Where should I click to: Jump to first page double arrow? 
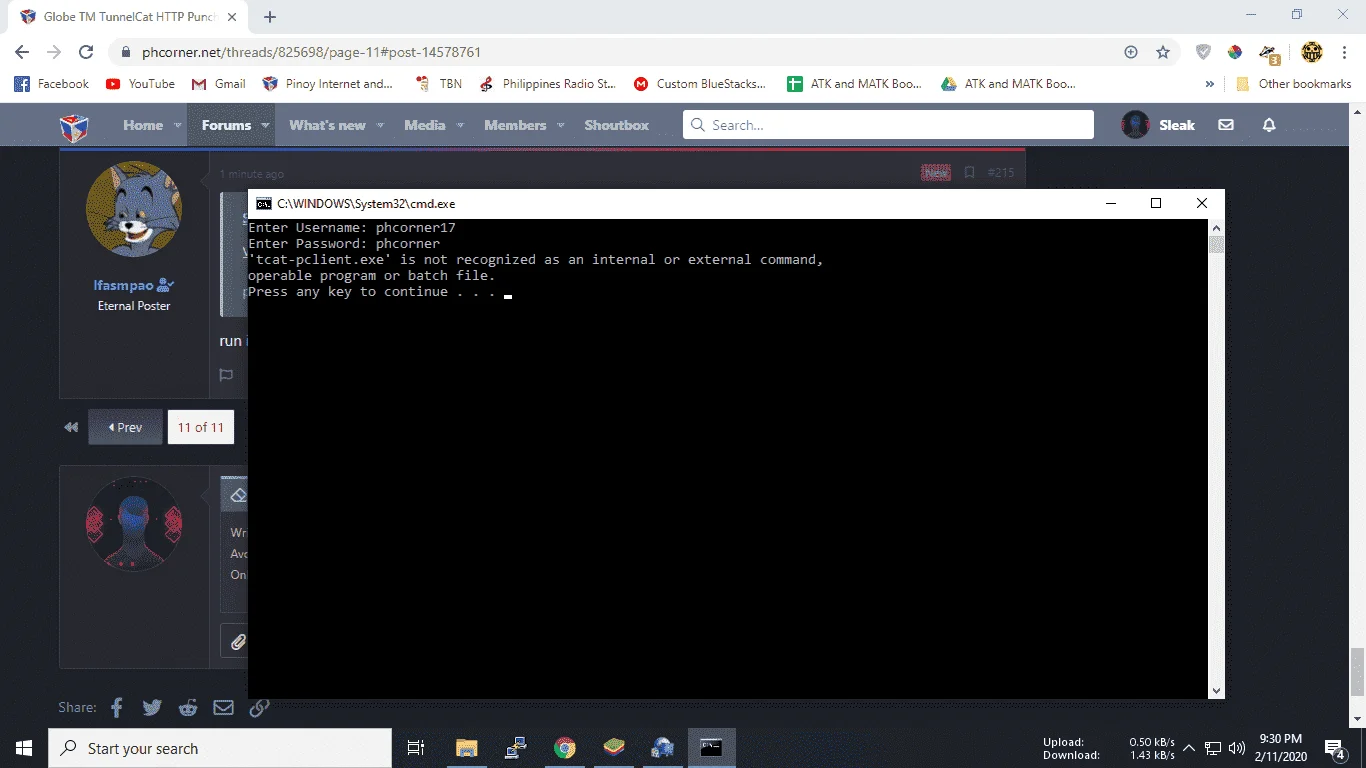[71, 427]
